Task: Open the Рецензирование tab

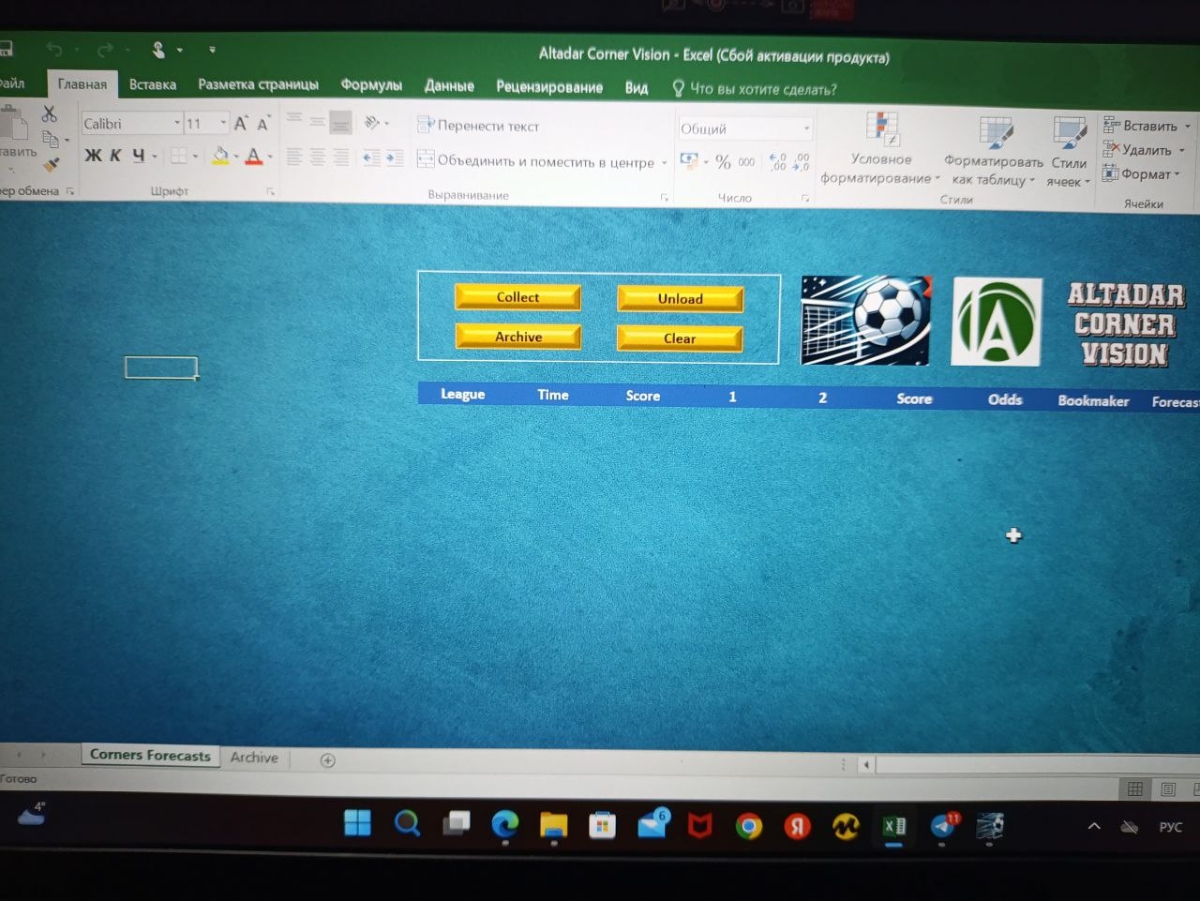Action: pyautogui.click(x=549, y=87)
